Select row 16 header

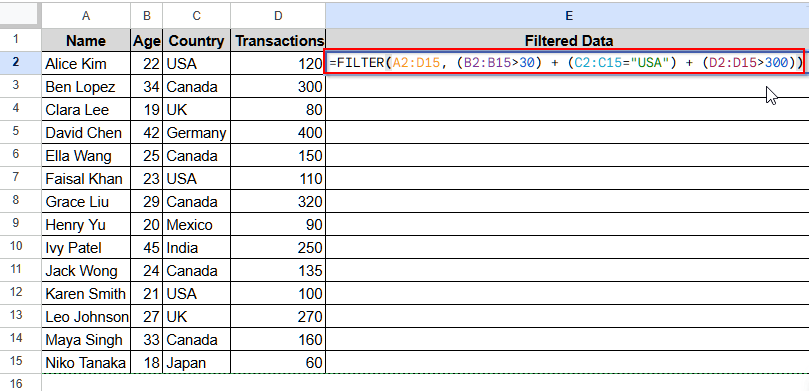pos(15,383)
